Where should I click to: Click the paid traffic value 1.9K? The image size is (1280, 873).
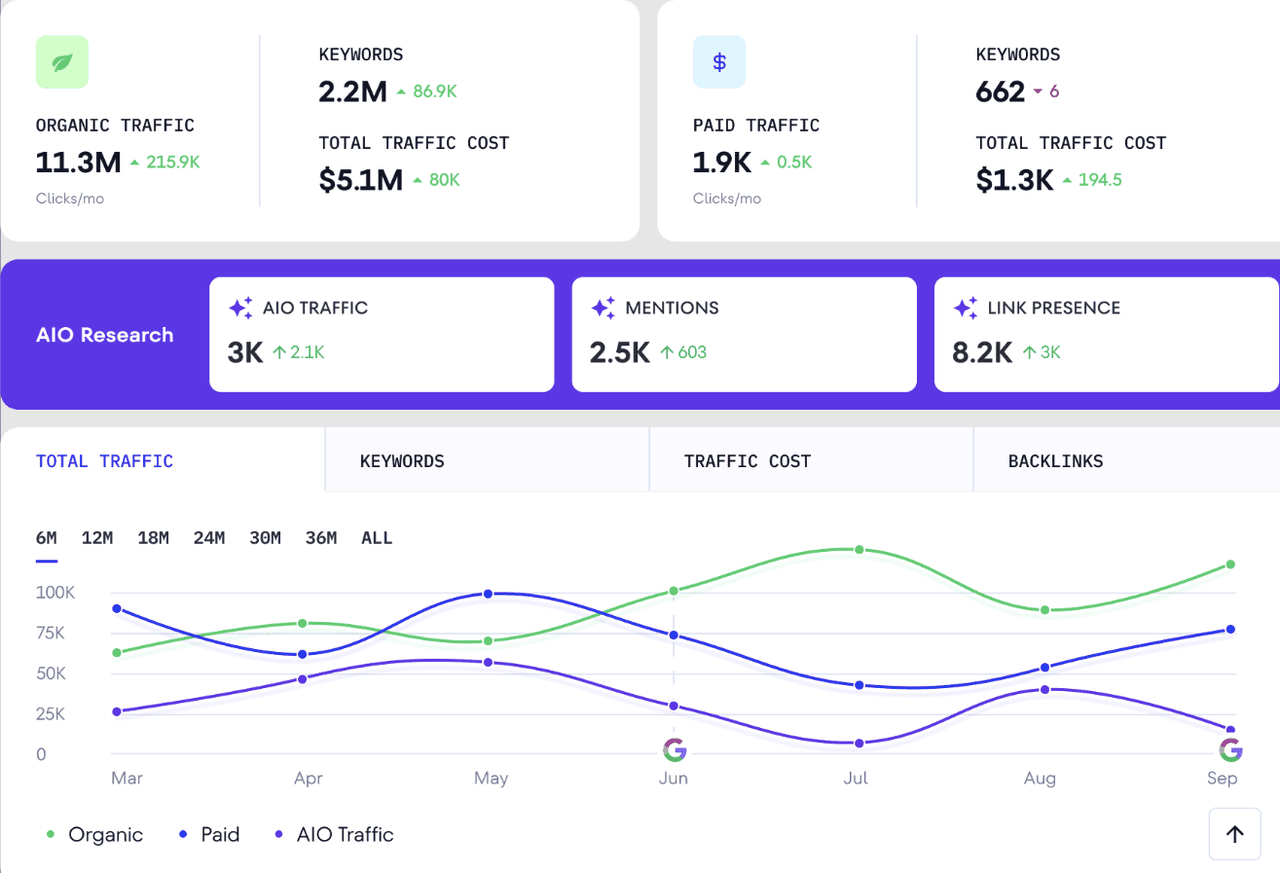click(722, 162)
